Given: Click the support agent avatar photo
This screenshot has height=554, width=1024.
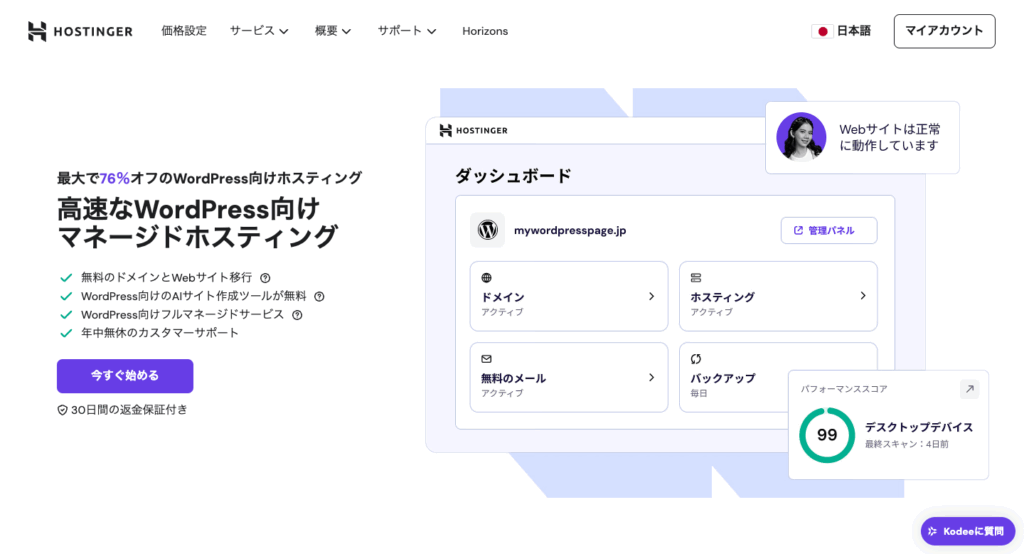Looking at the screenshot, I should pyautogui.click(x=801, y=137).
